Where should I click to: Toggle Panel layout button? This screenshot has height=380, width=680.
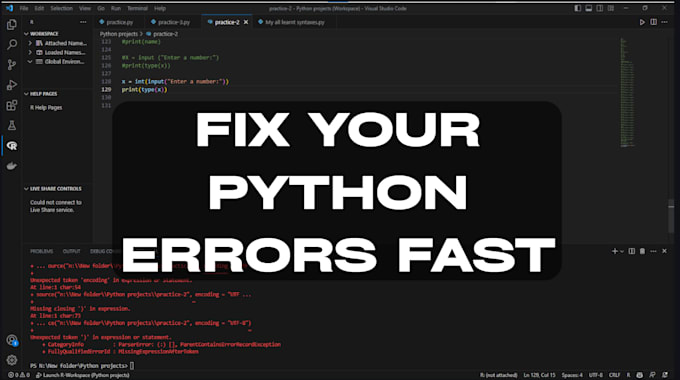coord(588,8)
